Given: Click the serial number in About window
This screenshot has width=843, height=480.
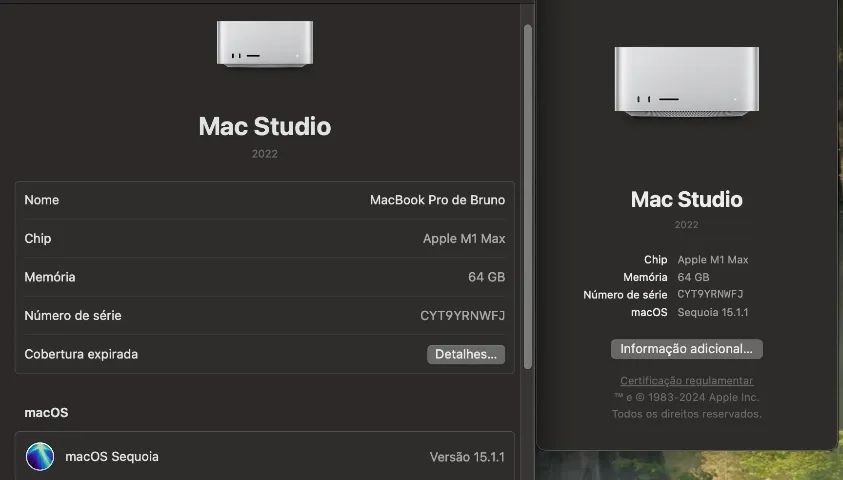Looking at the screenshot, I should (x=710, y=295).
